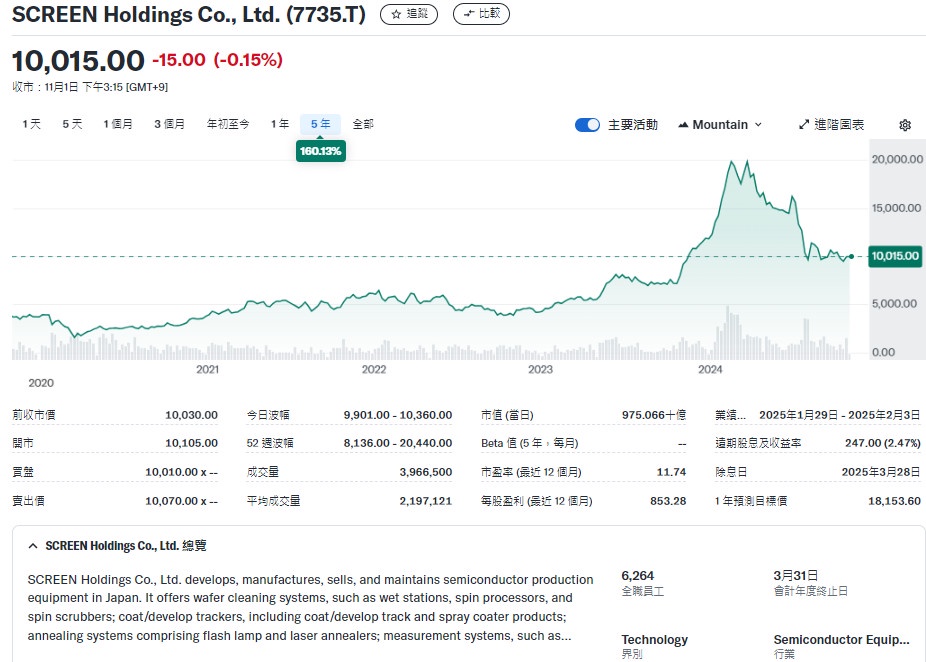Click the chart settings gear icon

tap(905, 125)
